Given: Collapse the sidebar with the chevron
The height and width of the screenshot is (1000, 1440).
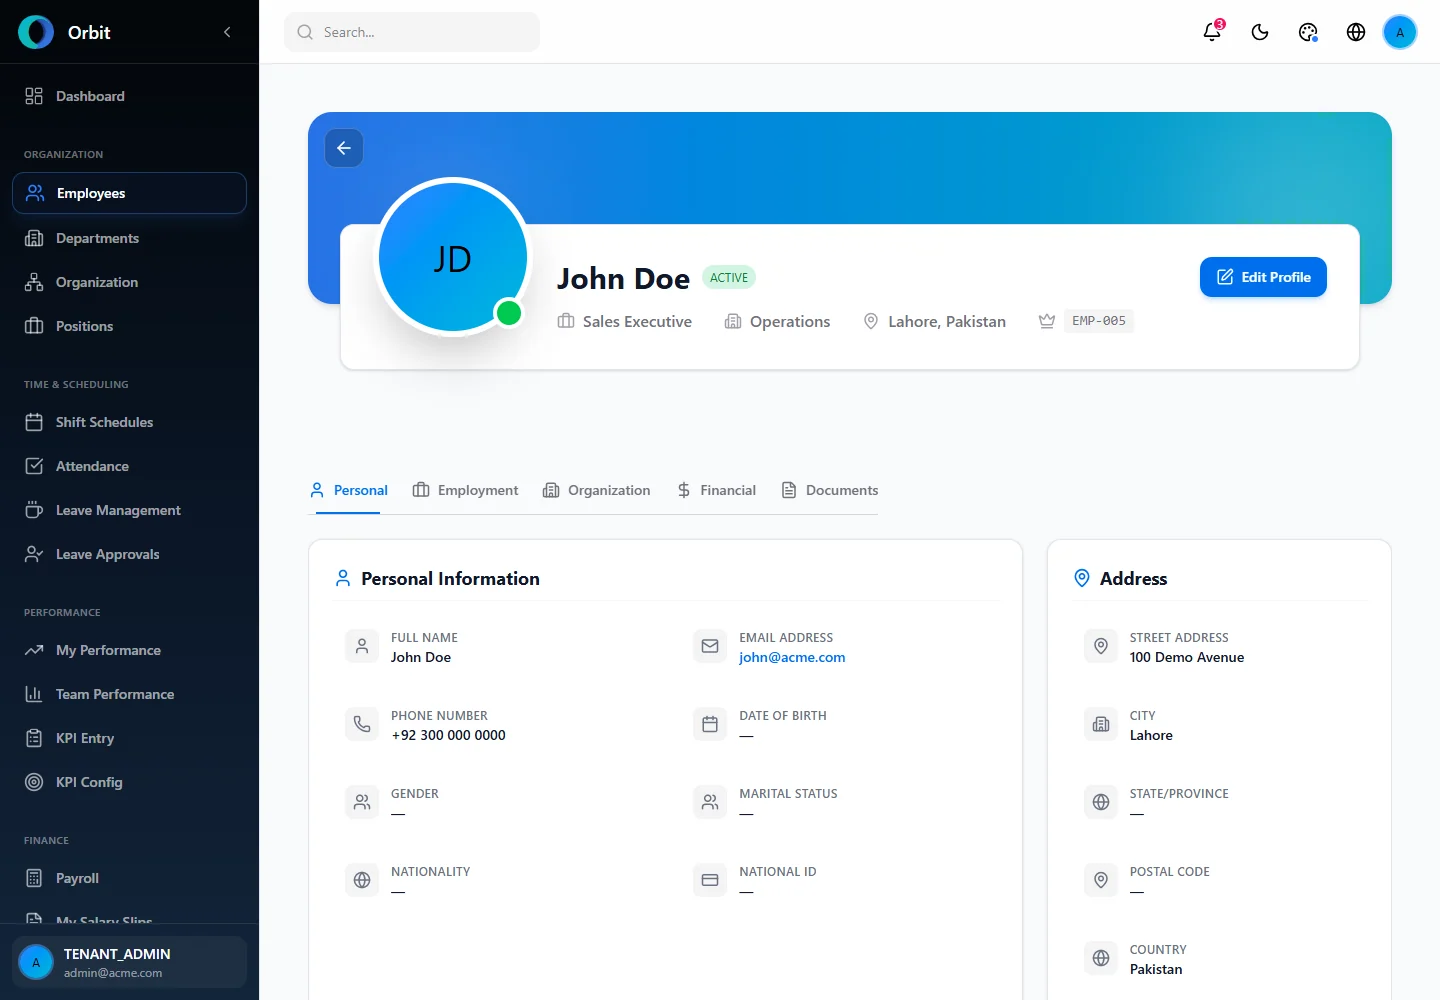Looking at the screenshot, I should click(x=227, y=32).
